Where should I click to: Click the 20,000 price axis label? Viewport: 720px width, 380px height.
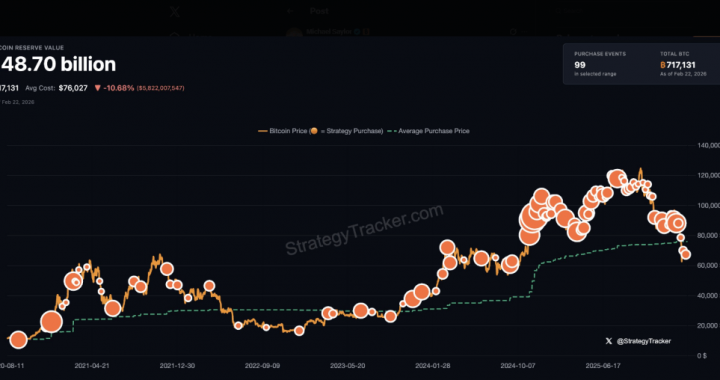pos(708,326)
